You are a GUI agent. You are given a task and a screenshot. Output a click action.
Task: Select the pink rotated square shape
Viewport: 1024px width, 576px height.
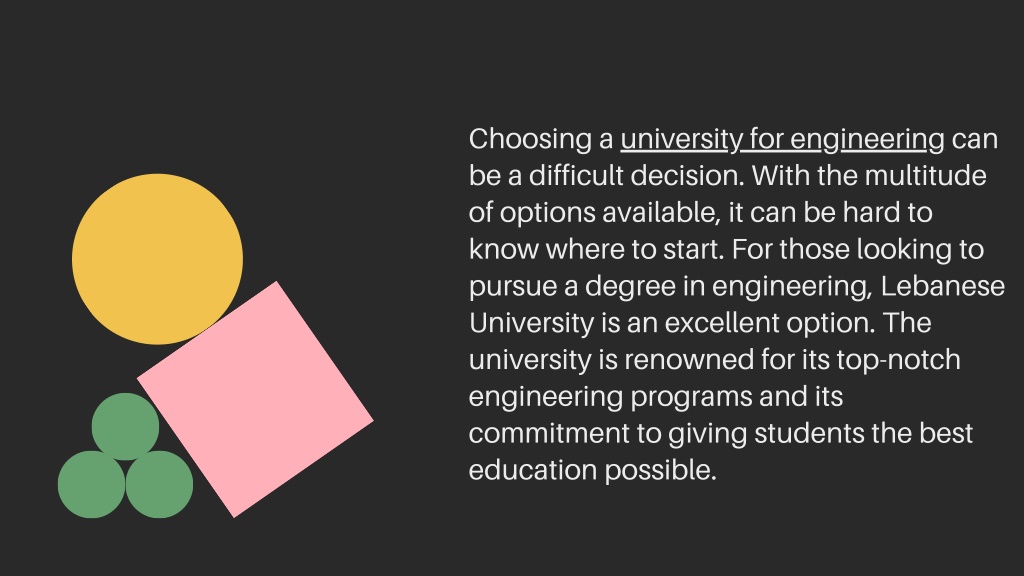click(x=255, y=400)
